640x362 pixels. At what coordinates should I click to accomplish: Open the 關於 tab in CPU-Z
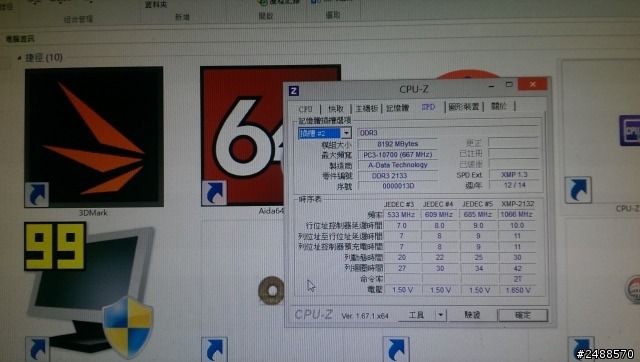pos(499,106)
